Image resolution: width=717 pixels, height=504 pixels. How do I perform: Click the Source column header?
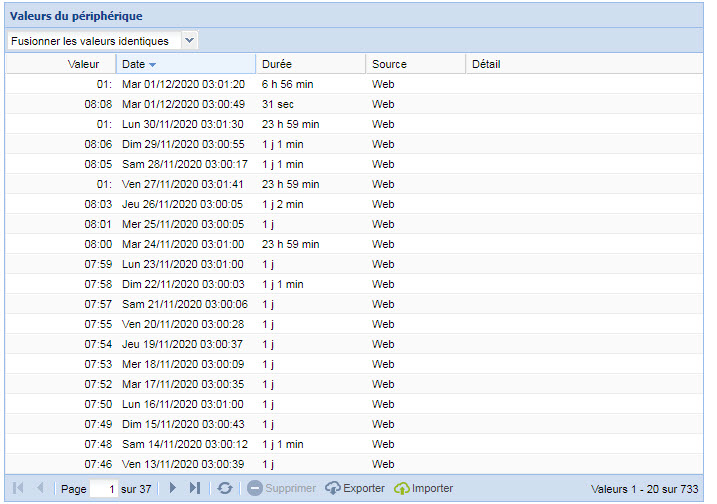[x=389, y=64]
